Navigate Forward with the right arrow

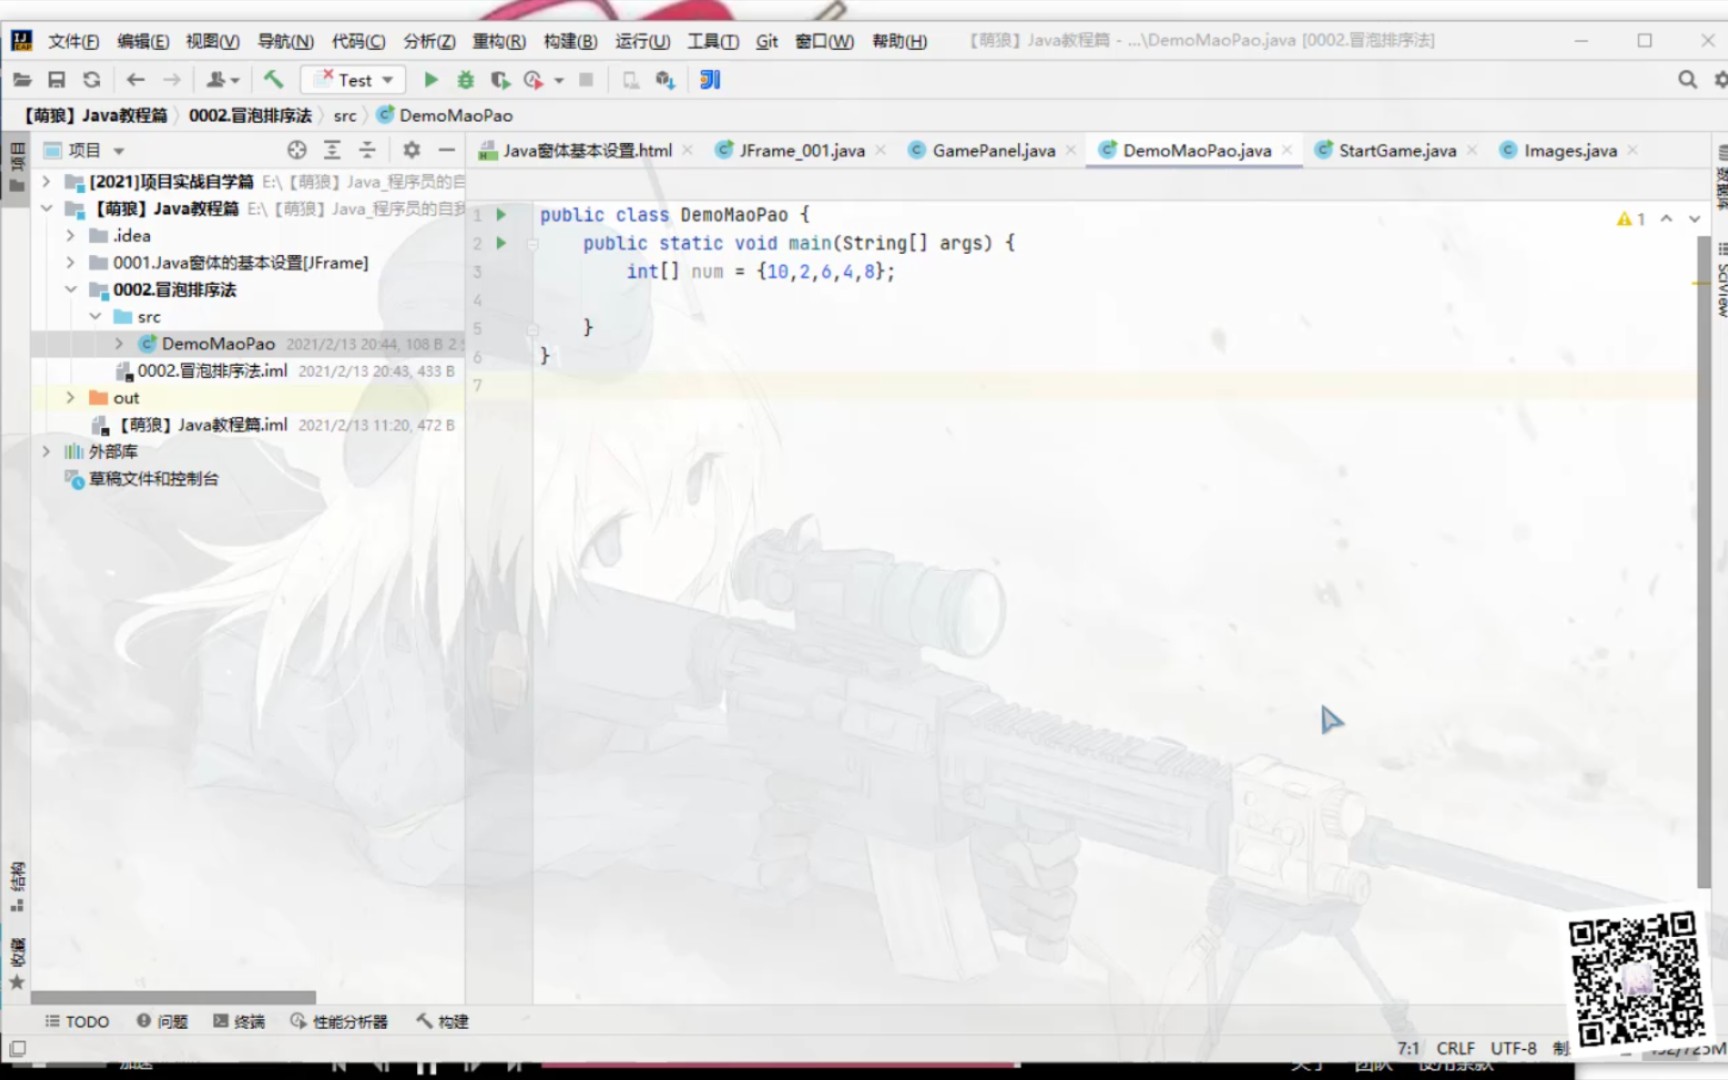coord(172,80)
